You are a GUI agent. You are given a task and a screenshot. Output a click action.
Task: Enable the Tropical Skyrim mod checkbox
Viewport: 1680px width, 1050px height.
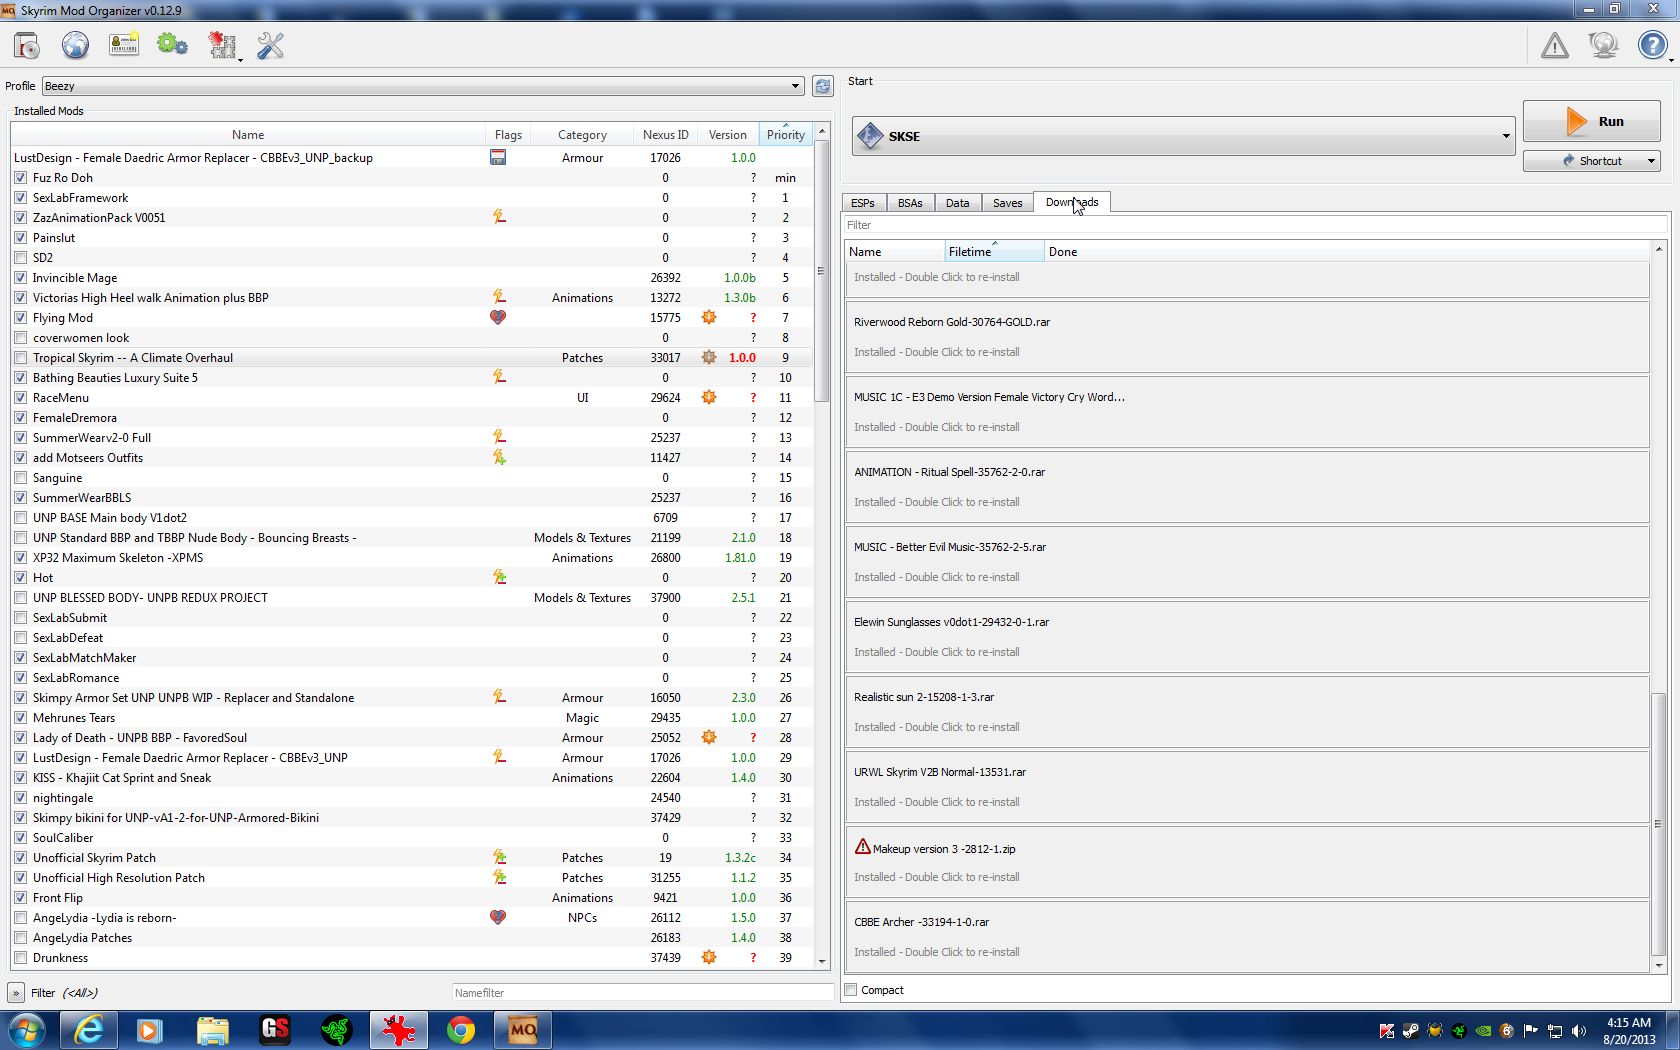(x=21, y=358)
